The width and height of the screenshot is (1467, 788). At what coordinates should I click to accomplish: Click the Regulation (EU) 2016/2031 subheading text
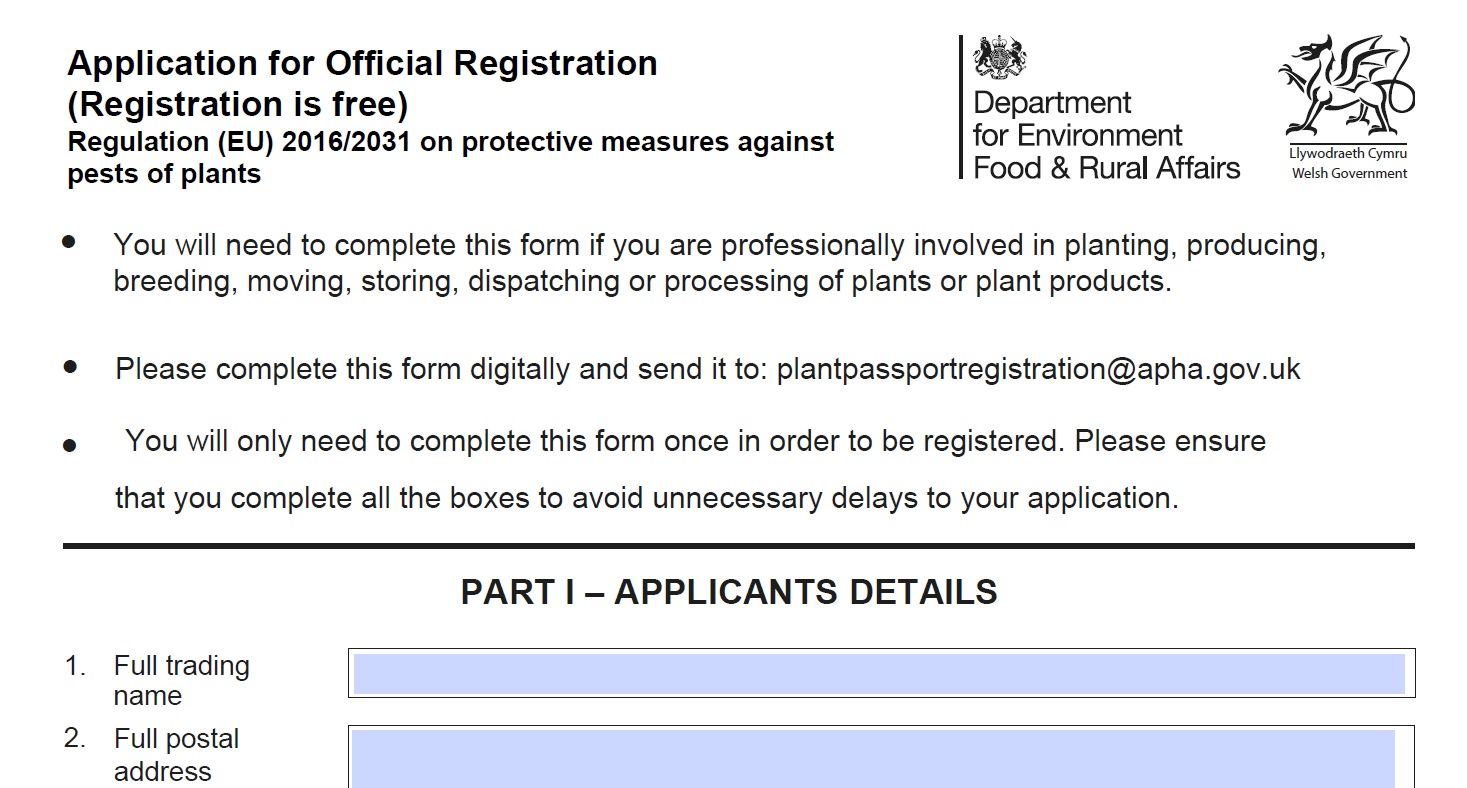tap(450, 143)
